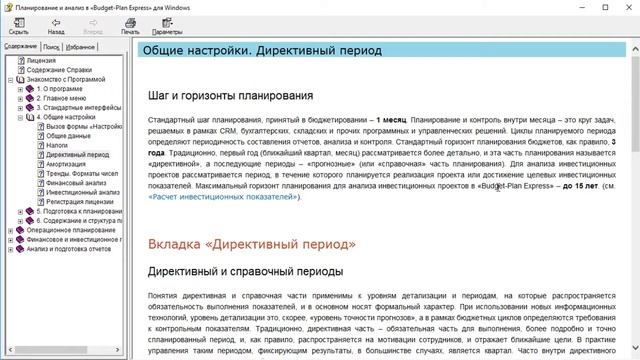This screenshot has height=360, width=640.
Task: Click the page icon beside Налоги
Action: pyautogui.click(x=41, y=145)
